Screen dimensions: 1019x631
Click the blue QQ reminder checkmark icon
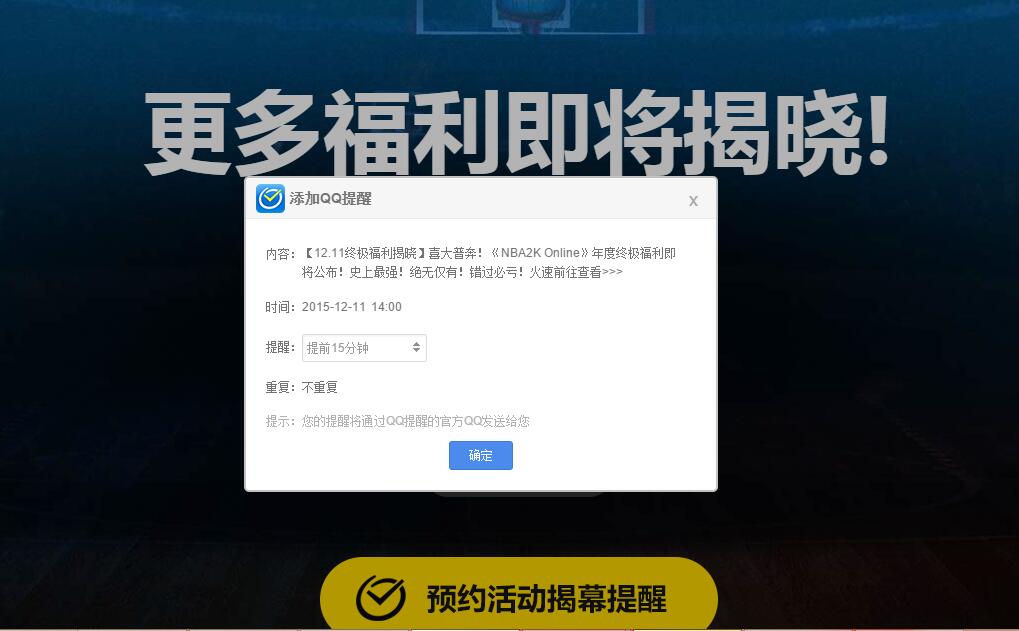(270, 198)
